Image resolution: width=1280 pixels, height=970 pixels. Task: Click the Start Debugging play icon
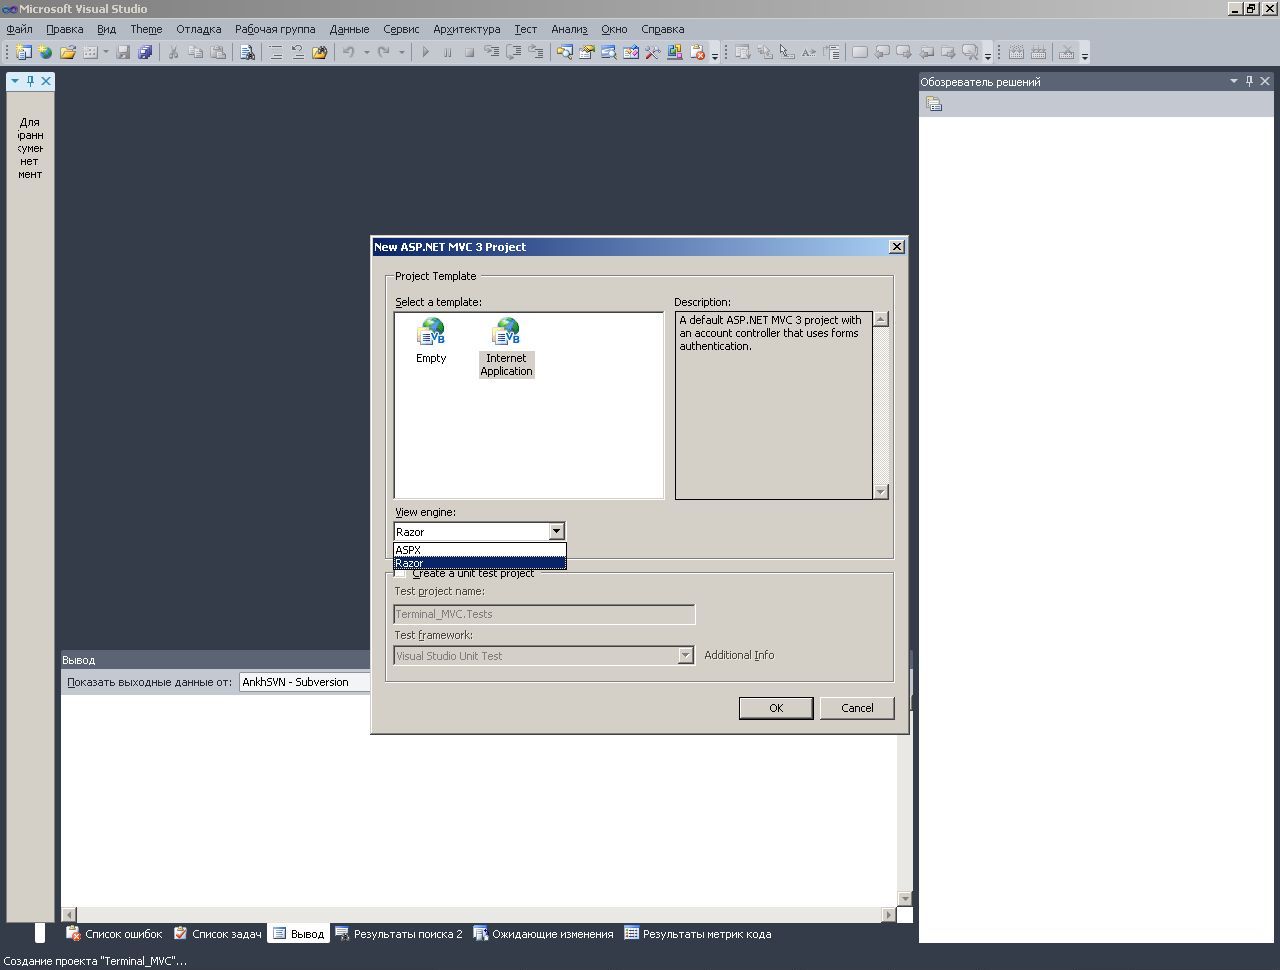click(425, 52)
